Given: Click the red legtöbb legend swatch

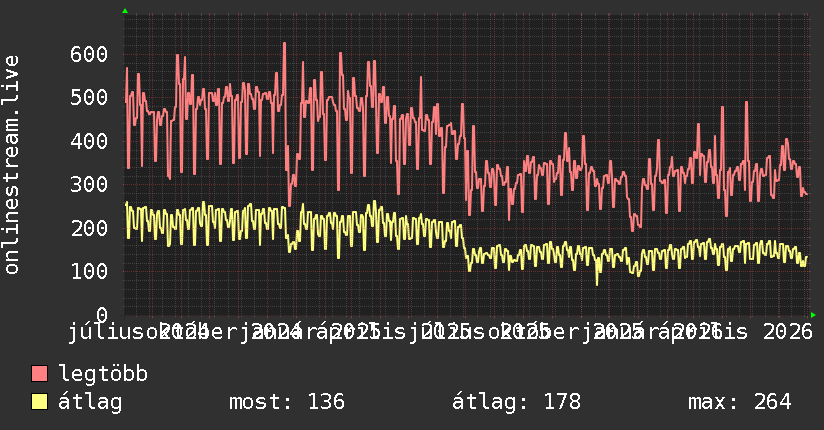Looking at the screenshot, I should pos(39,374).
